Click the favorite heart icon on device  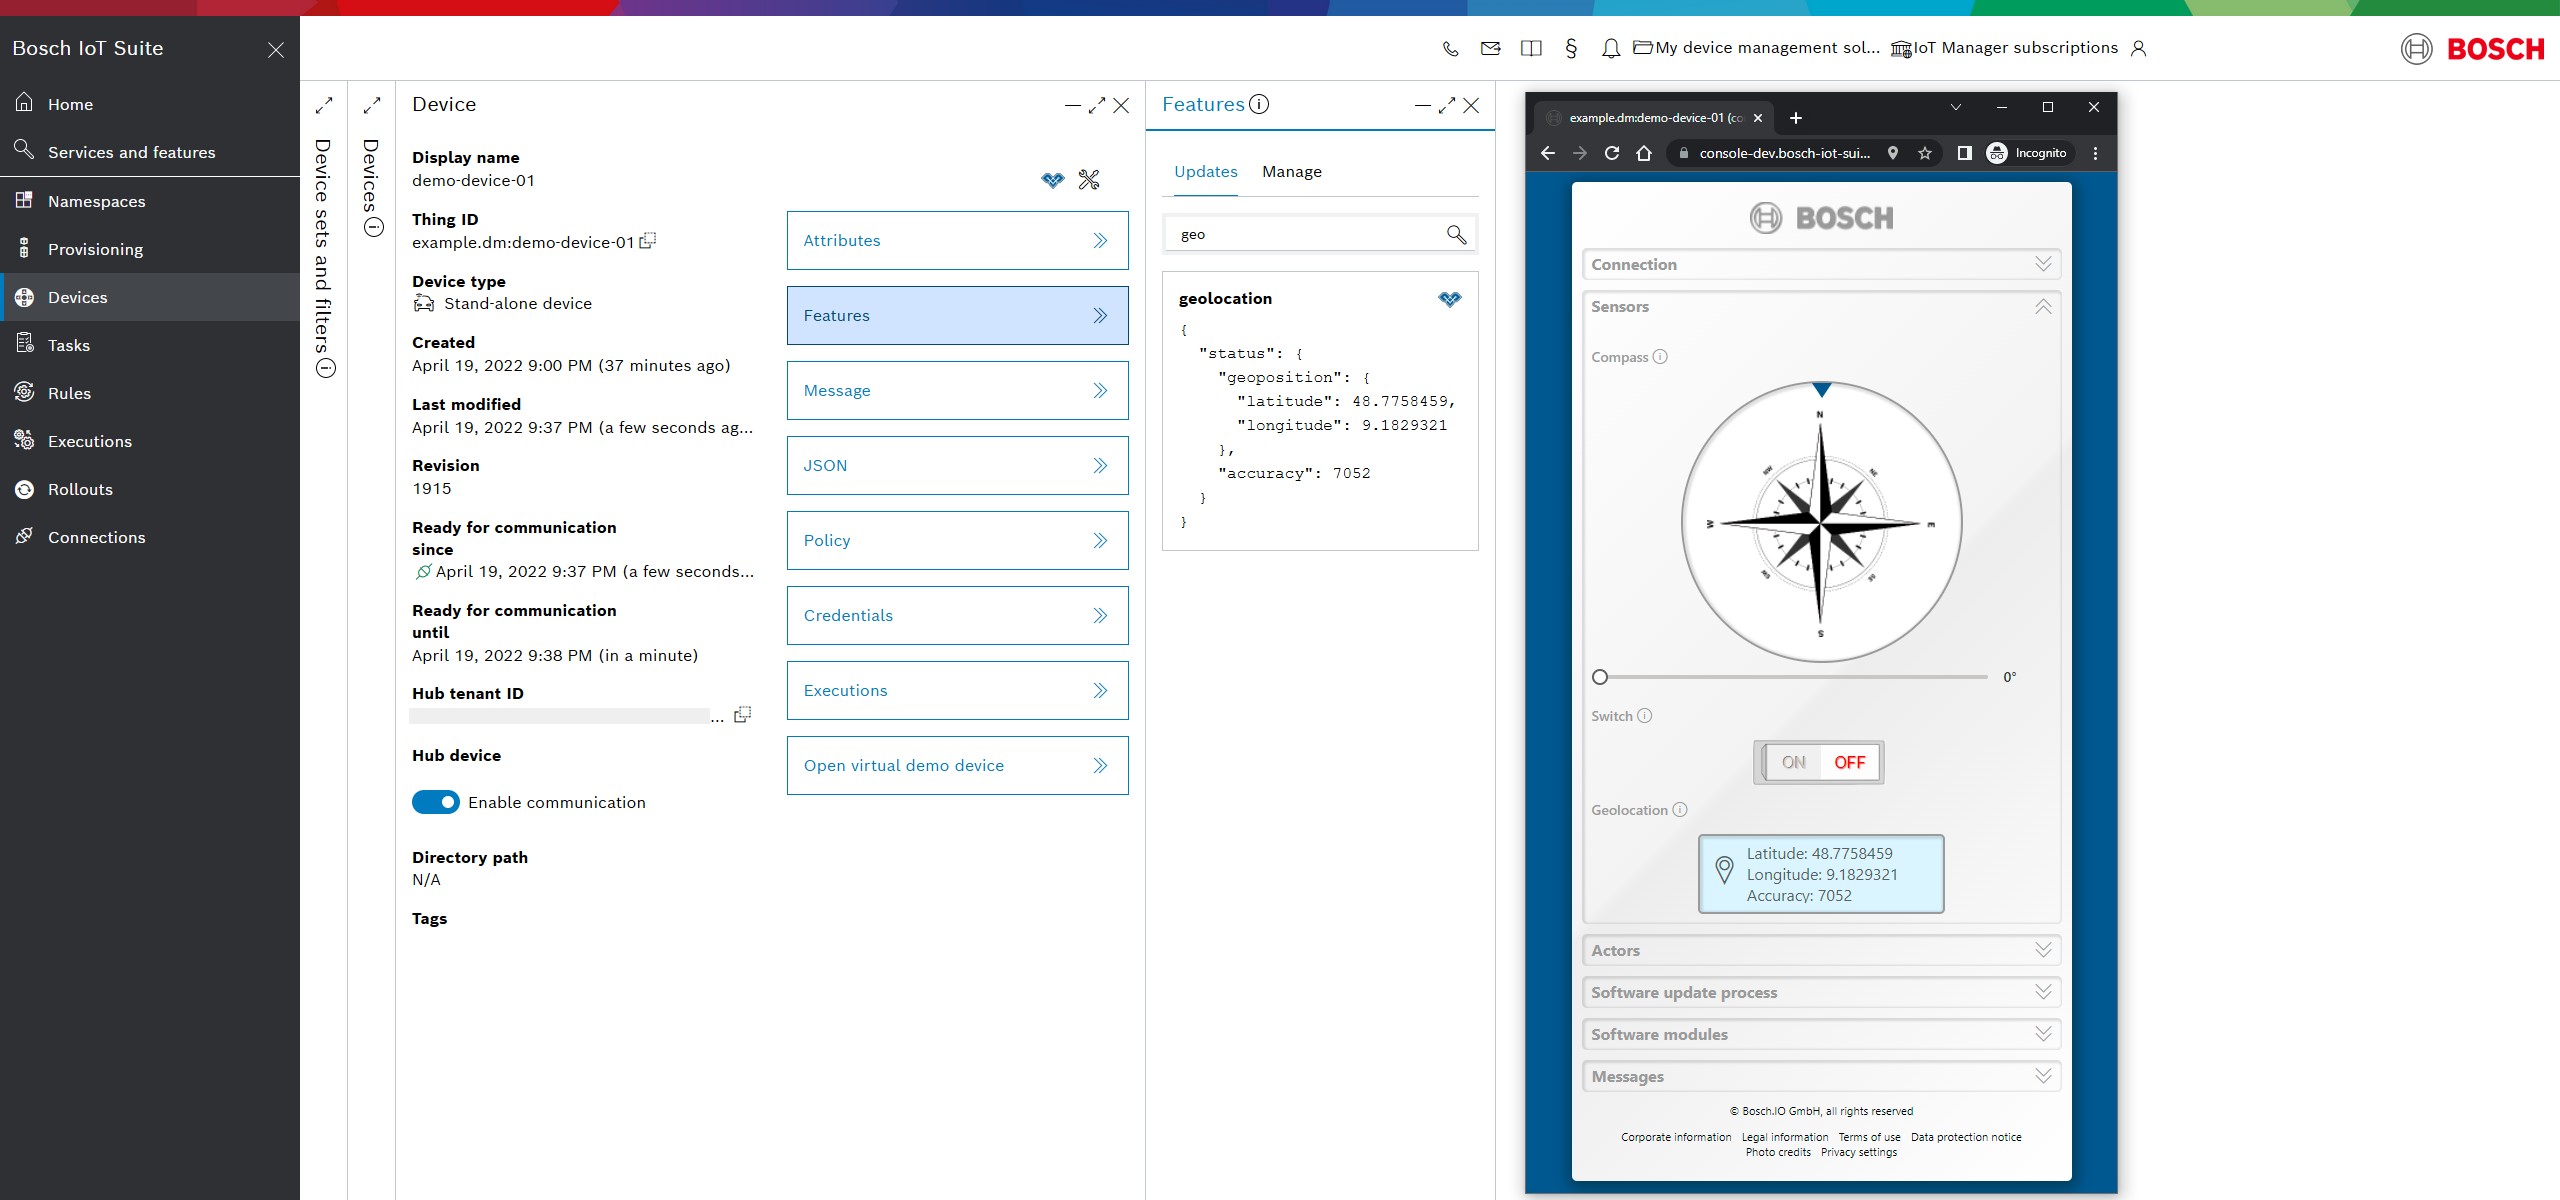pyautogui.click(x=1053, y=180)
